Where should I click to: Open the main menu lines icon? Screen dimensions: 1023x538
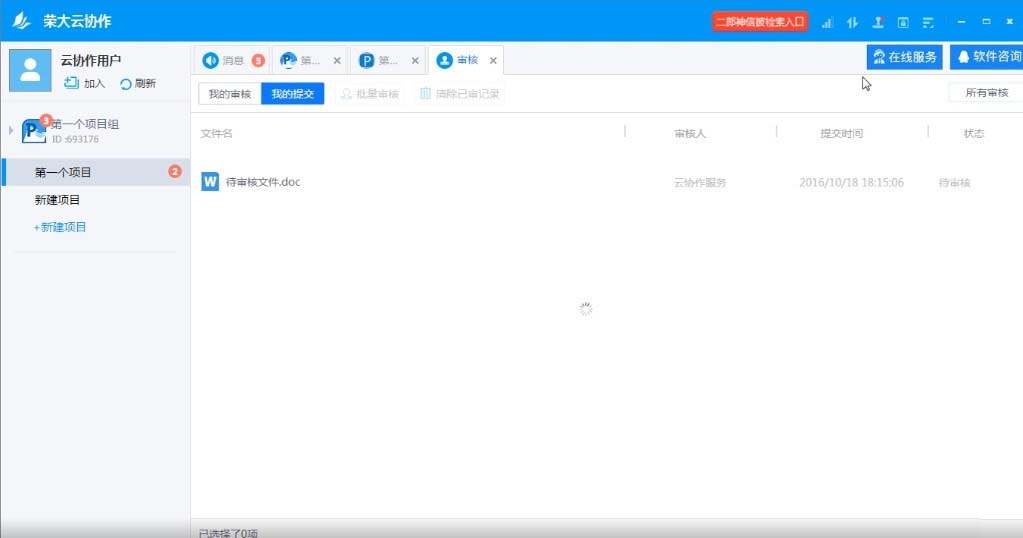tap(928, 22)
